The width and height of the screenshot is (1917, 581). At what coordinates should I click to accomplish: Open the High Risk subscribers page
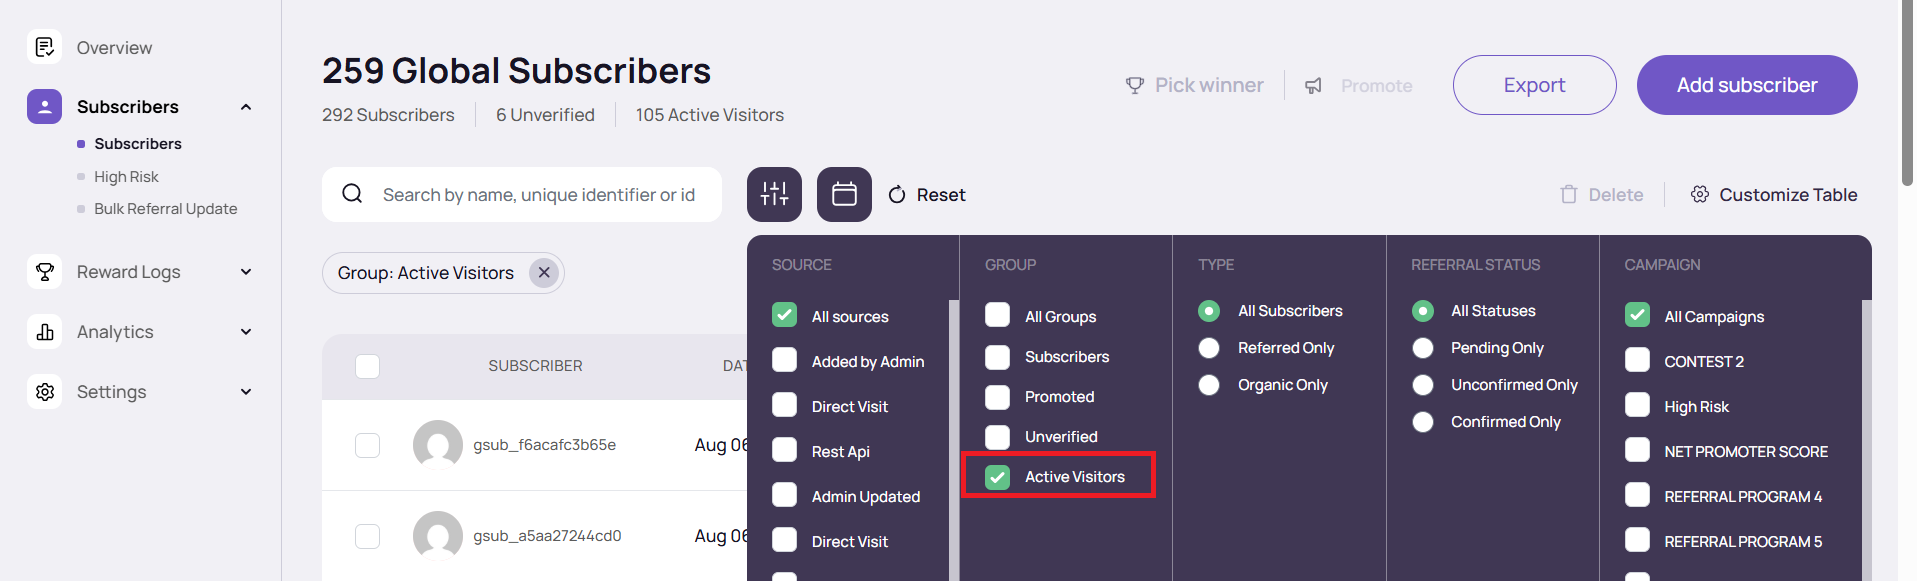click(126, 177)
